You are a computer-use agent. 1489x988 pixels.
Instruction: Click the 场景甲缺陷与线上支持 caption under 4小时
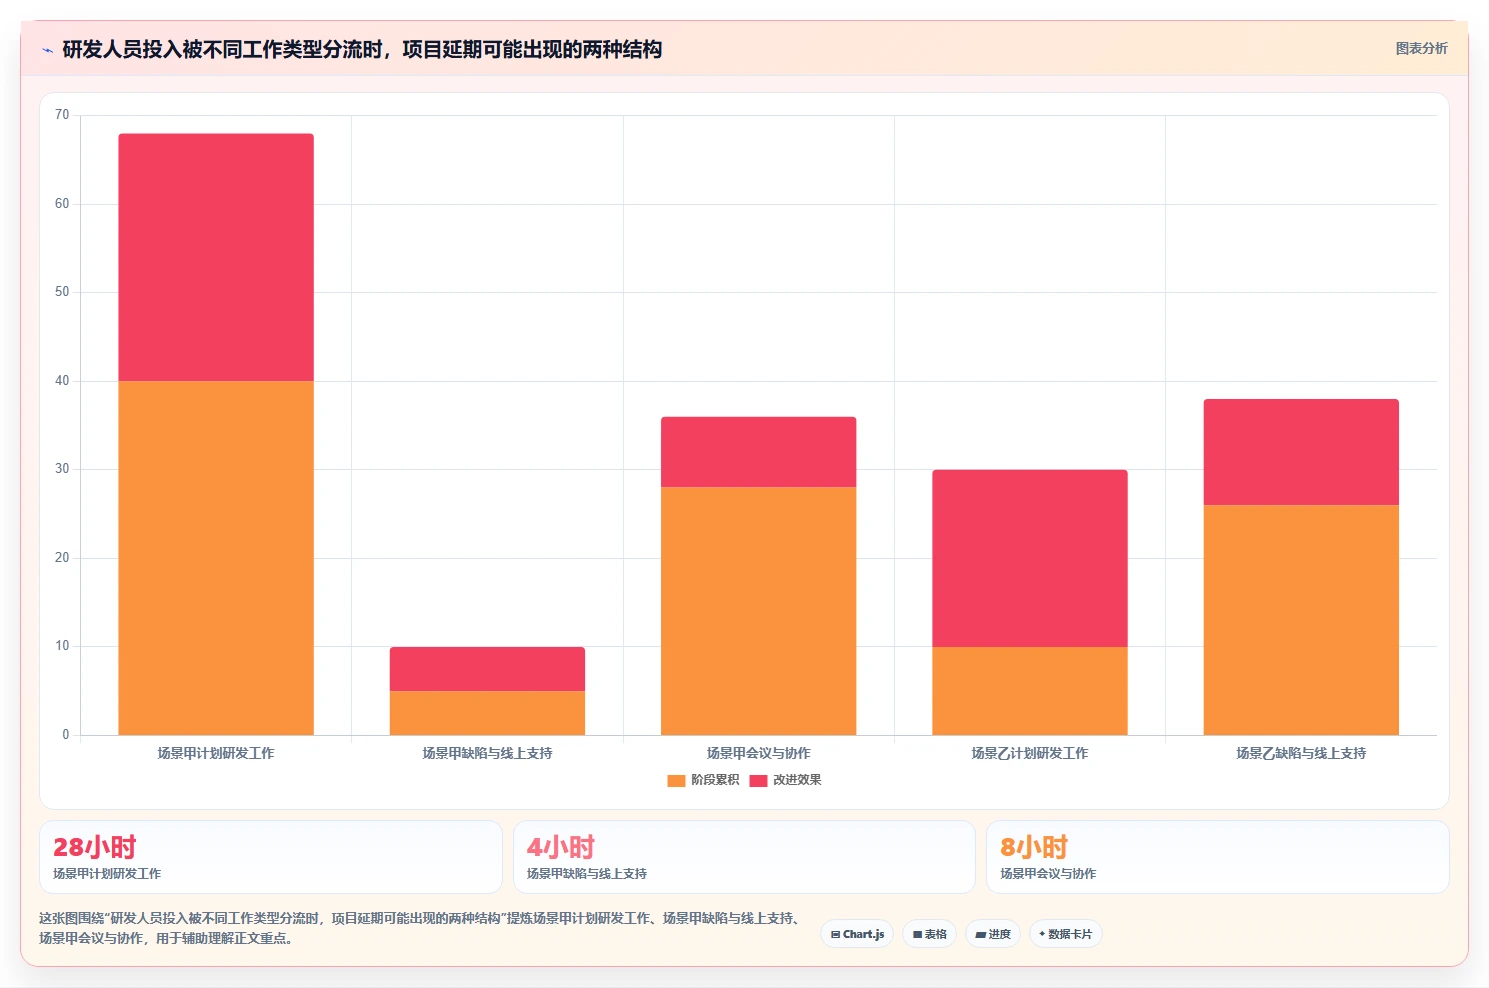point(587,874)
